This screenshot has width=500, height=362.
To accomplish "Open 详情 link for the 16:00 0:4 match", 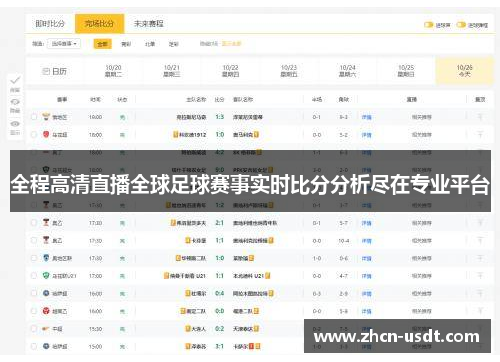I will 367,294.
